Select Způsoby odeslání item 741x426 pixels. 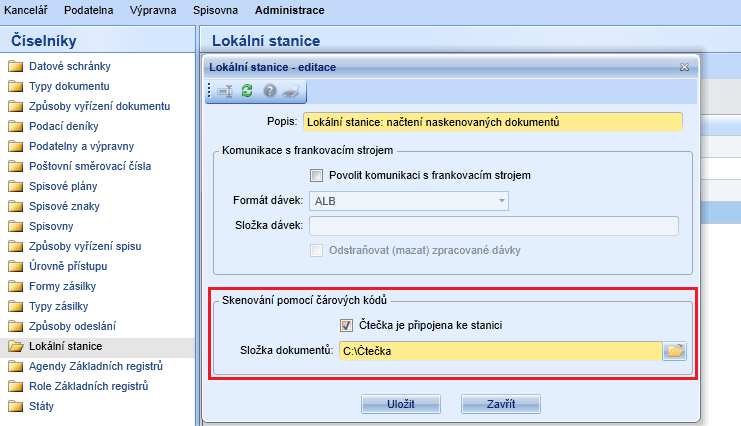(x=72, y=326)
